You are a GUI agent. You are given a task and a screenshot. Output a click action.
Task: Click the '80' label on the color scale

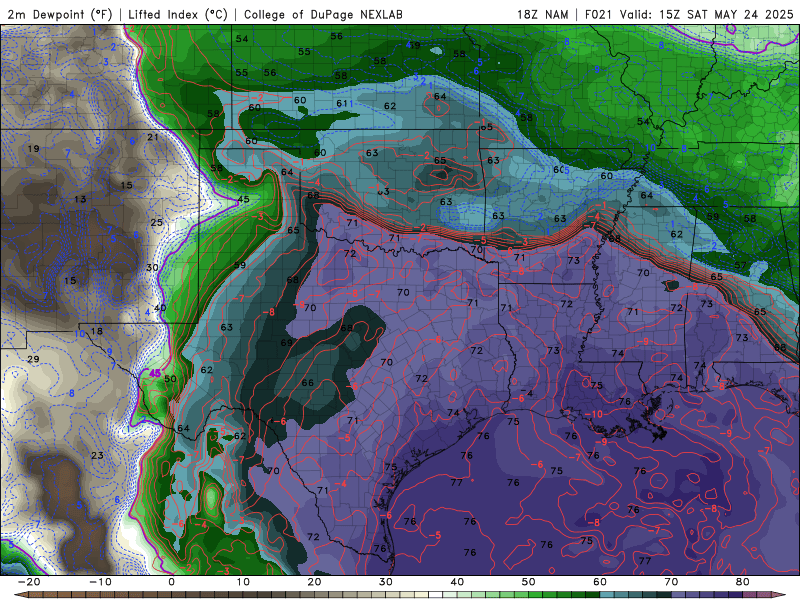coord(743,582)
